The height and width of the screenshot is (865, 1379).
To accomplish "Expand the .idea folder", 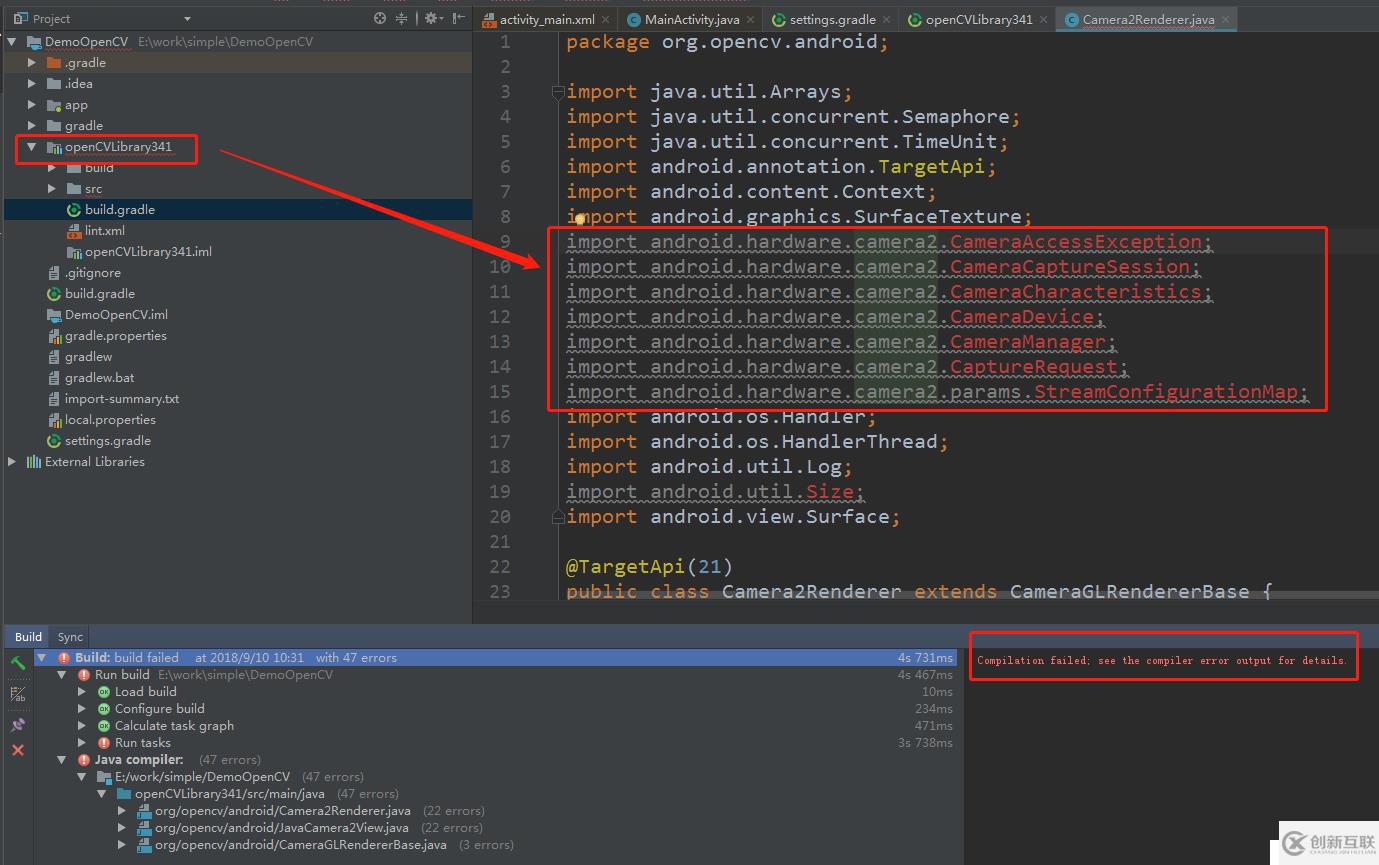I will [x=32, y=84].
